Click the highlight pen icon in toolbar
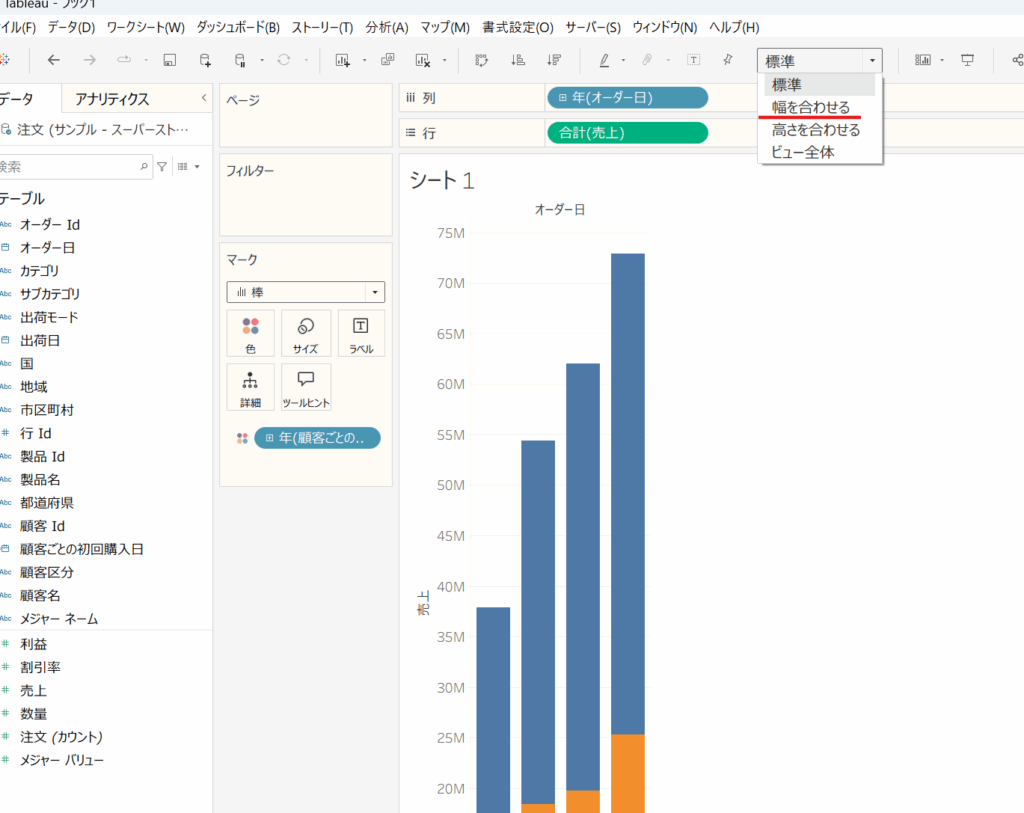The height and width of the screenshot is (813, 1024). tap(605, 60)
